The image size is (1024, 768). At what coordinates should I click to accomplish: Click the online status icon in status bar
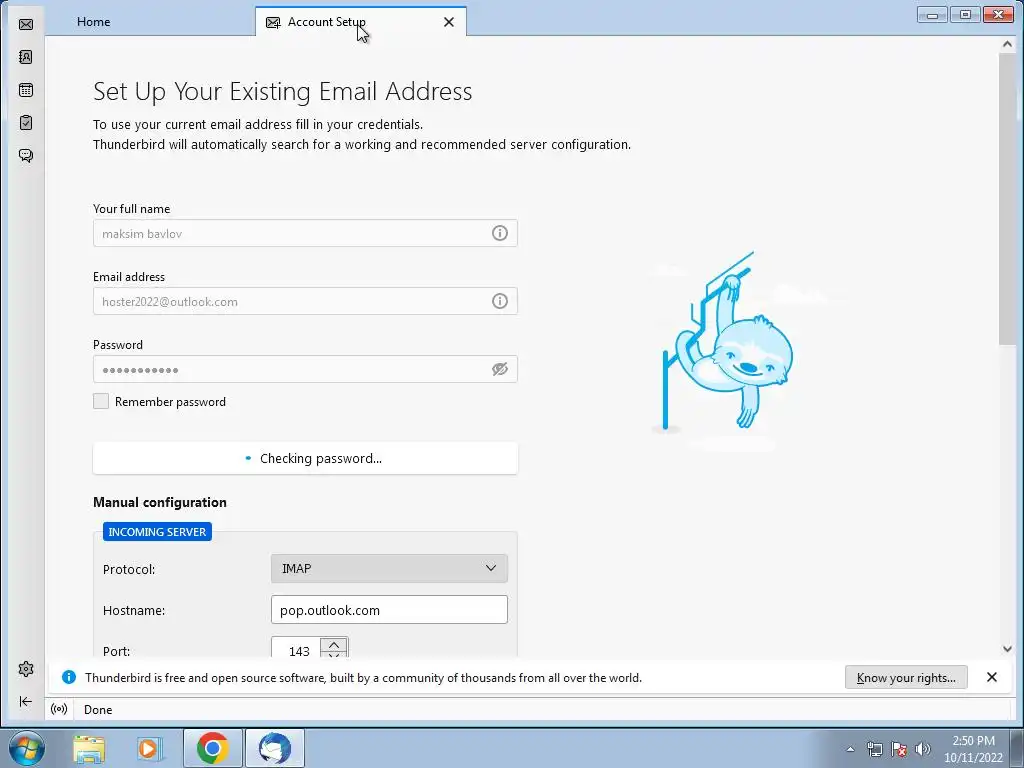coord(59,709)
